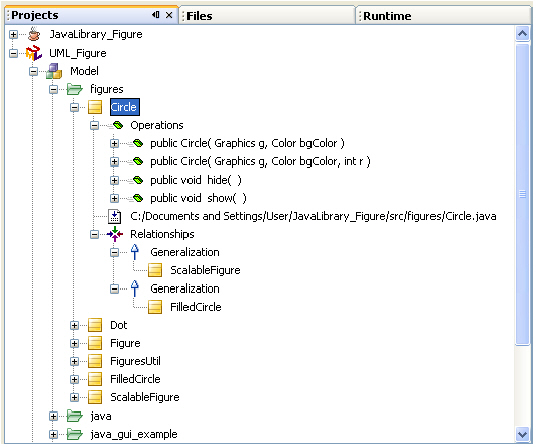Select the highlighted Circle label

pos(125,107)
